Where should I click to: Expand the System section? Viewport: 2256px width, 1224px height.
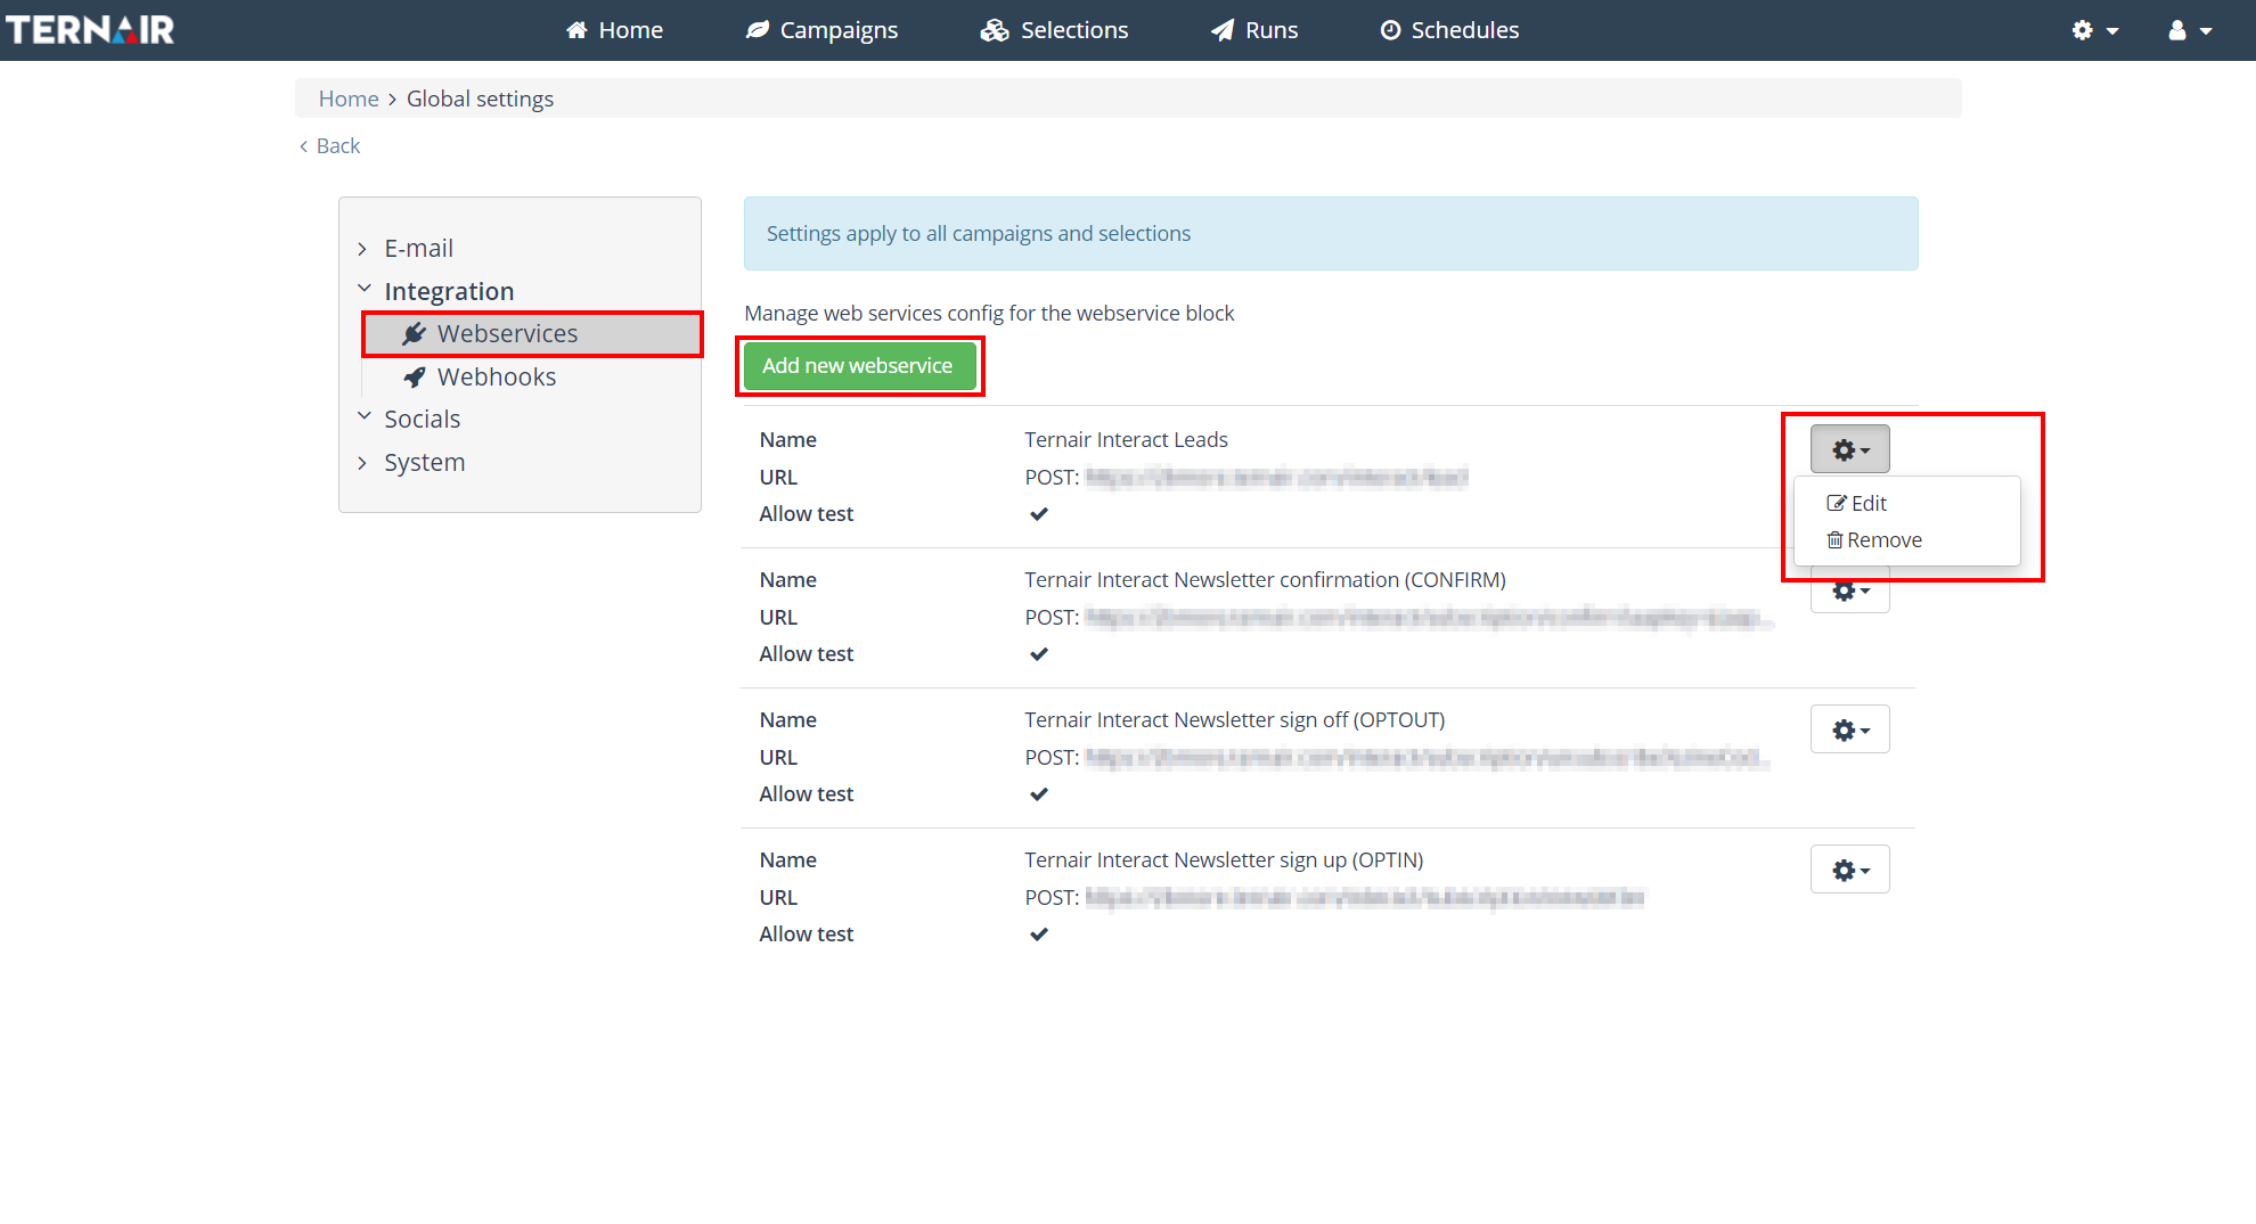(x=363, y=462)
